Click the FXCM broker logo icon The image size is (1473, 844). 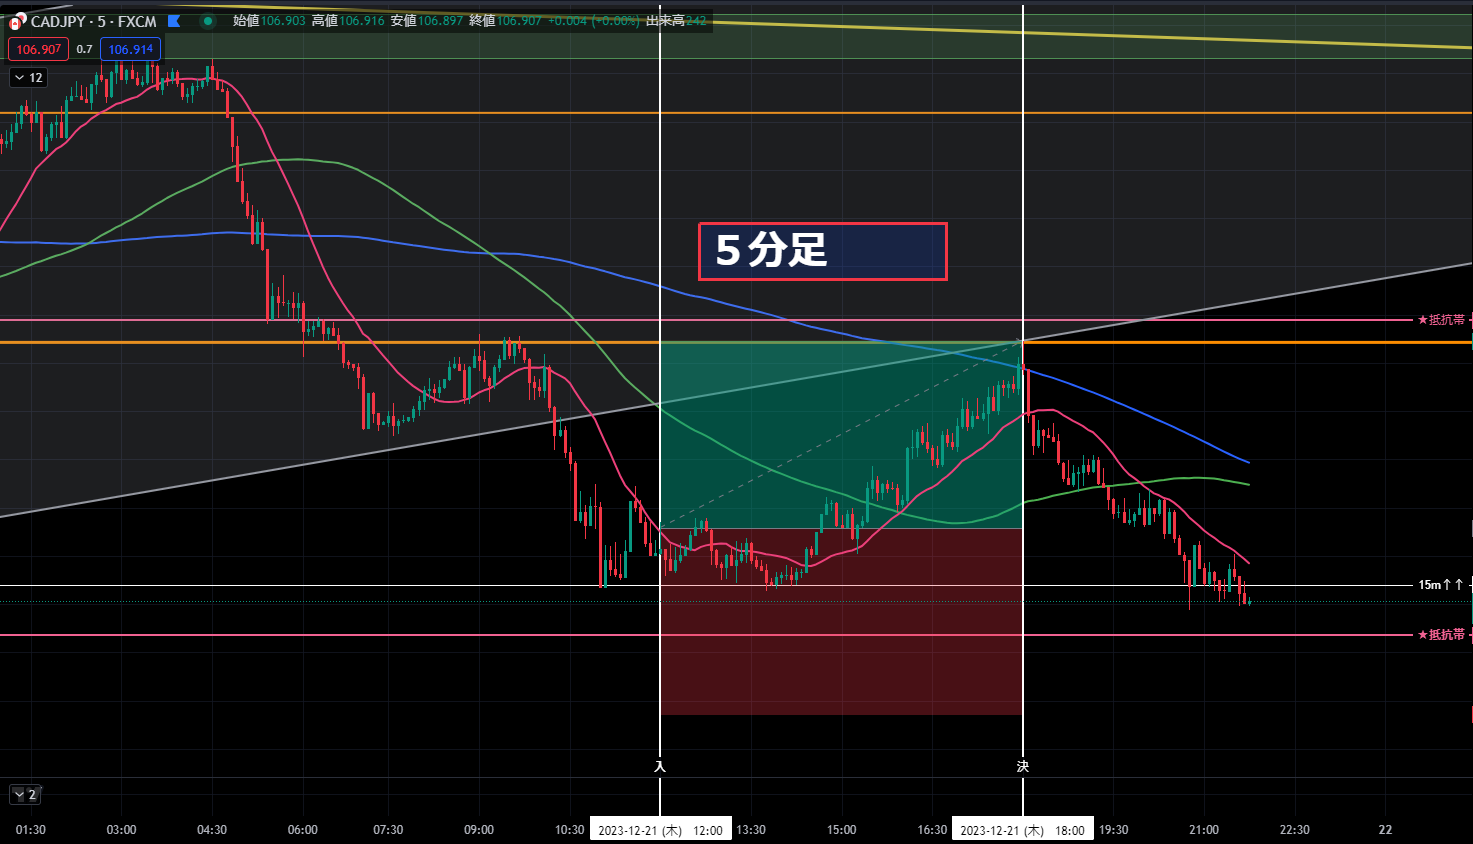click(18, 21)
